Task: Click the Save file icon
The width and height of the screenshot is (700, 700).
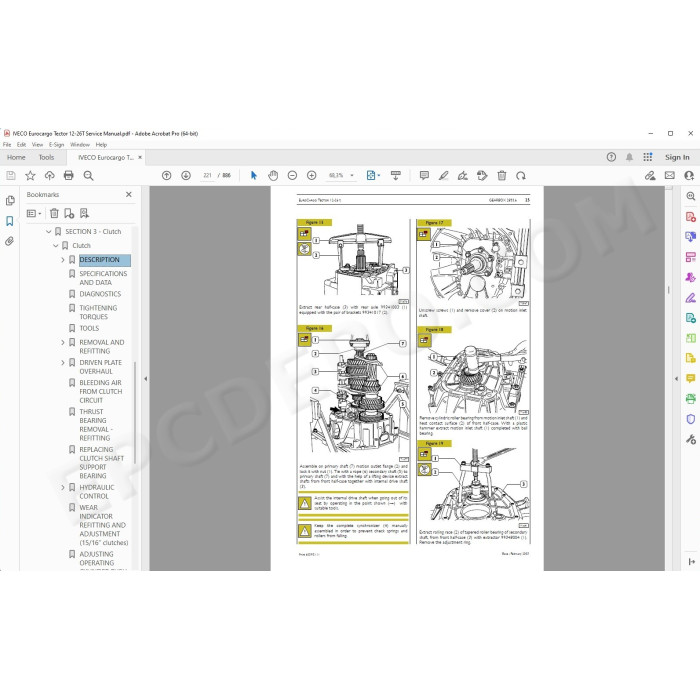Action: tap(11, 175)
